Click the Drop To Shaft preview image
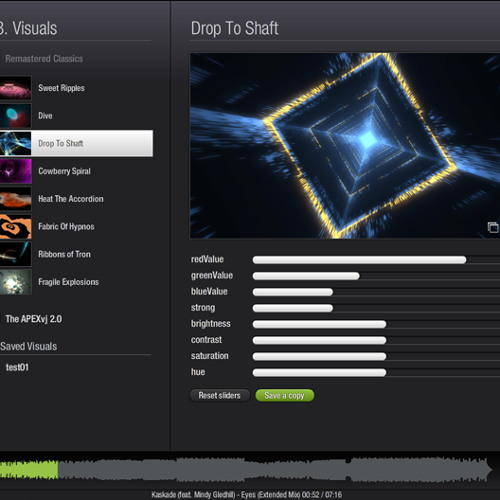The height and width of the screenshot is (500, 500). [345, 145]
